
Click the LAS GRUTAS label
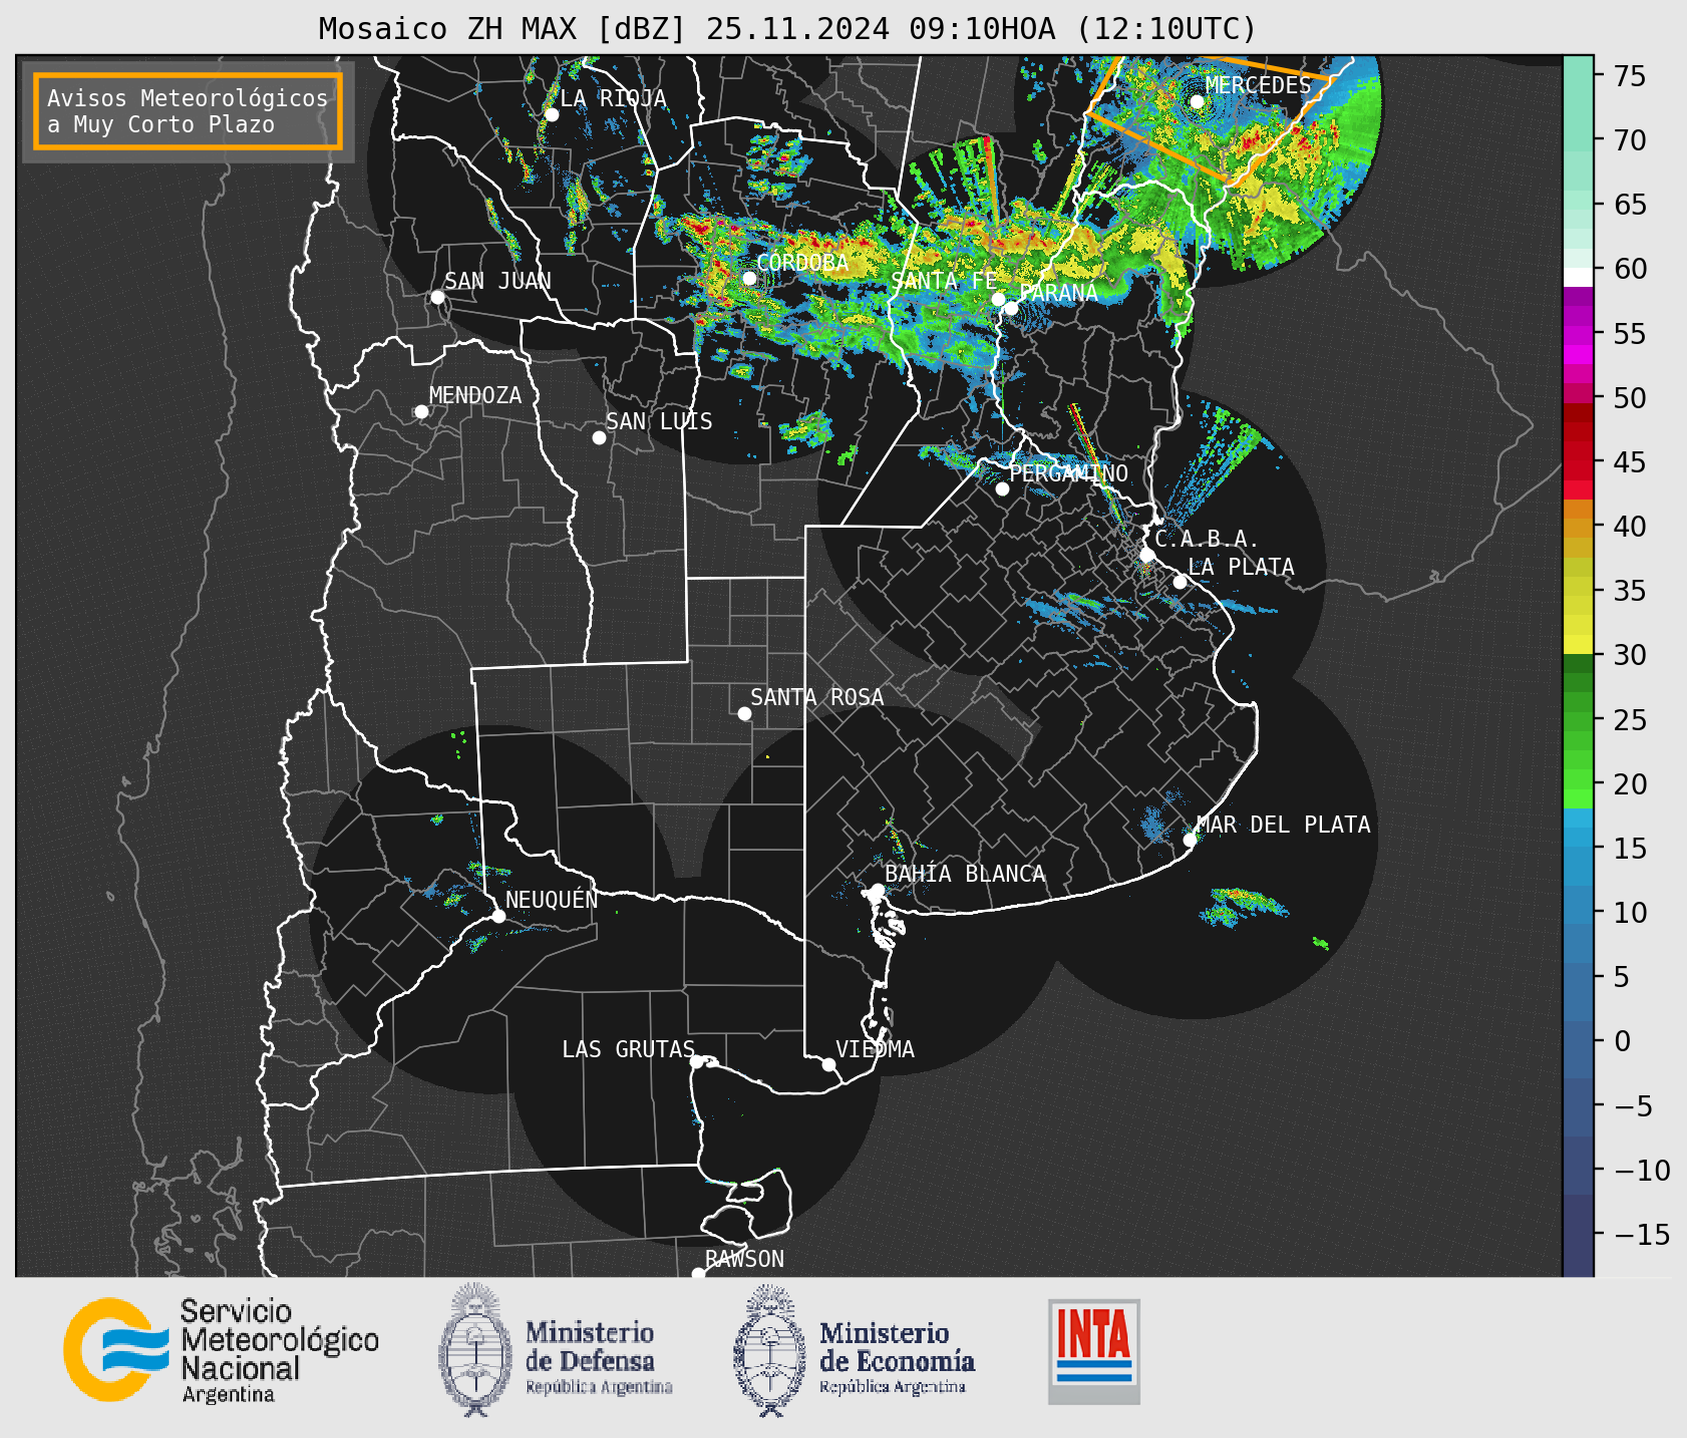(628, 1049)
